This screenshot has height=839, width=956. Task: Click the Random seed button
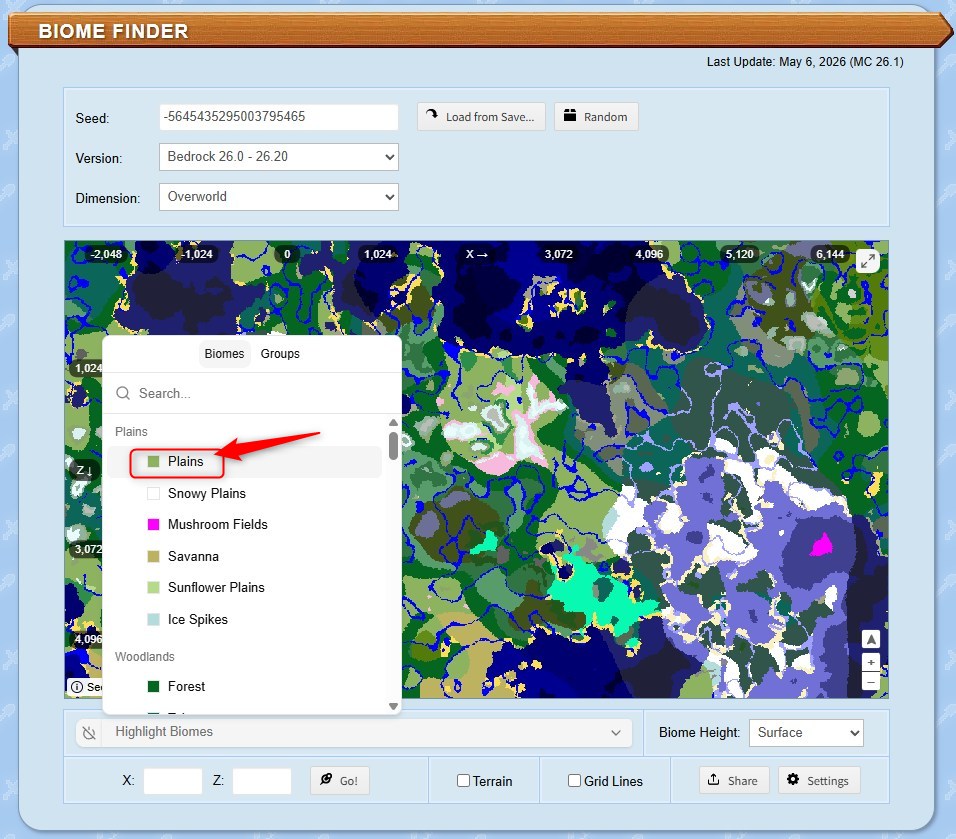(x=596, y=116)
